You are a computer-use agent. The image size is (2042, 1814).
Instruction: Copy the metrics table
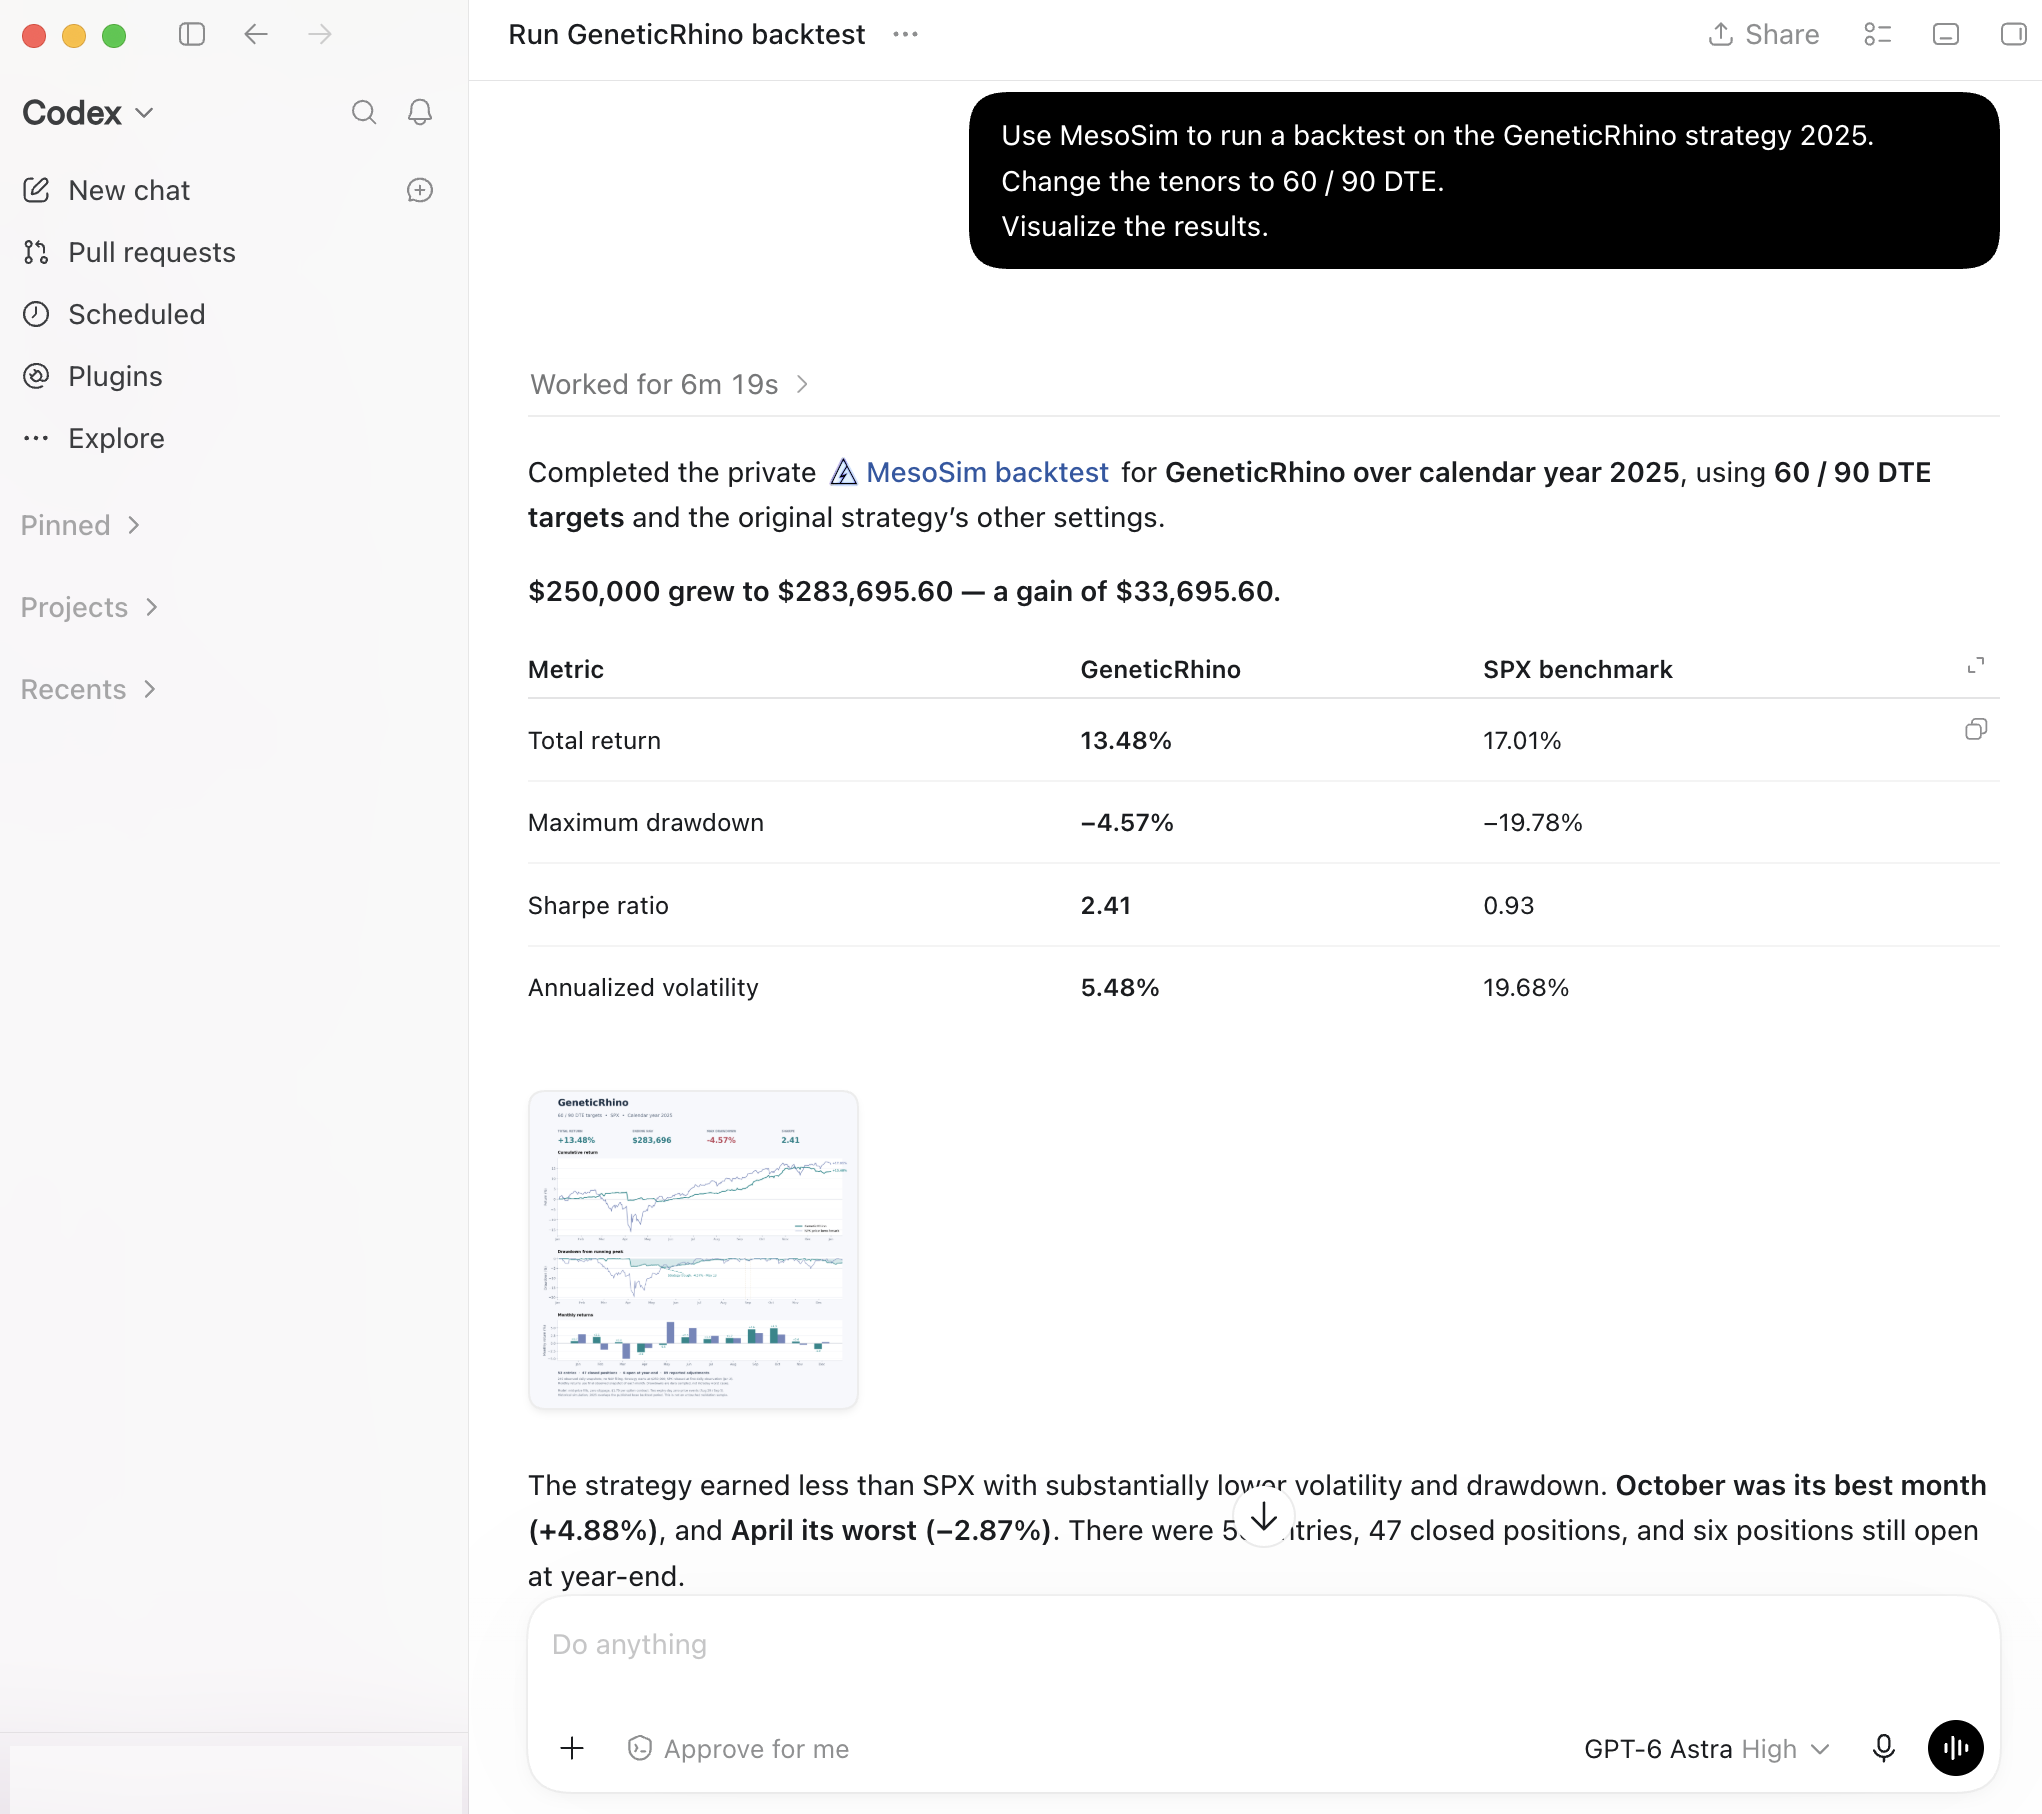click(1976, 729)
